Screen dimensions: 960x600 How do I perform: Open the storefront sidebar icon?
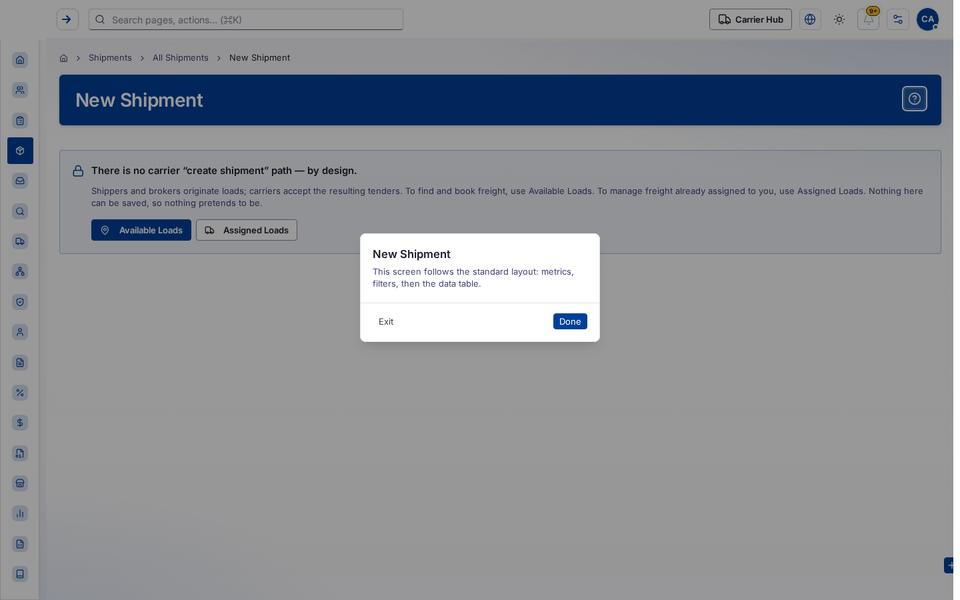[x=20, y=483]
